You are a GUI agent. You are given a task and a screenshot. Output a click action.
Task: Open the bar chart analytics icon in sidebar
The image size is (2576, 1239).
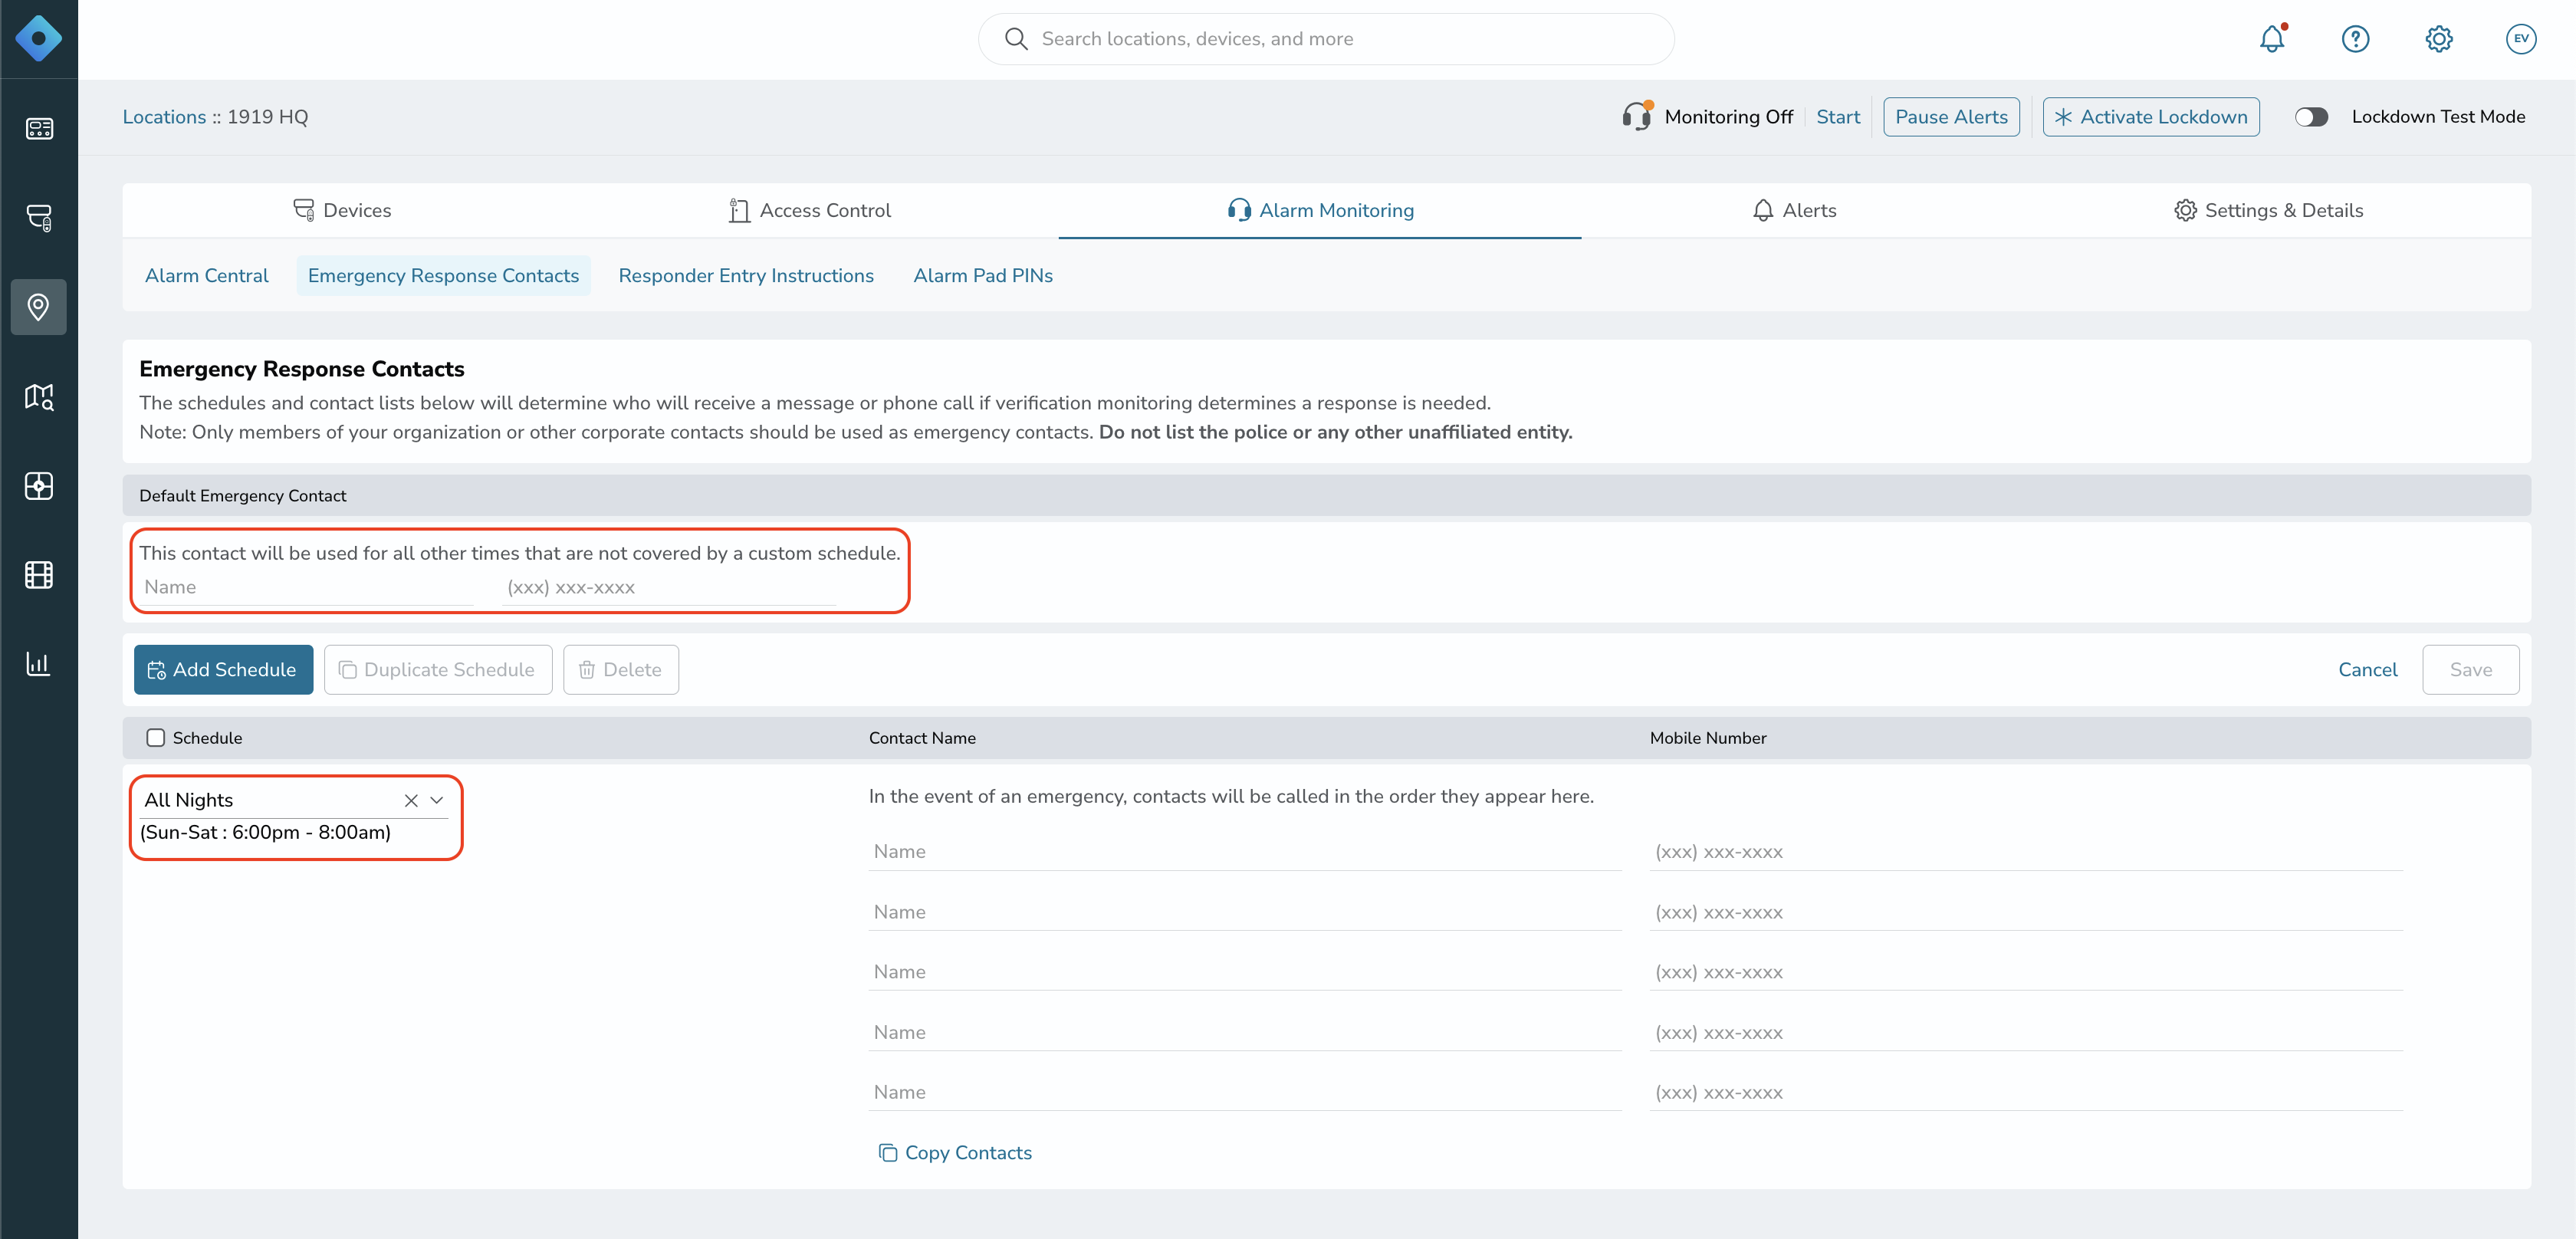coord(39,664)
